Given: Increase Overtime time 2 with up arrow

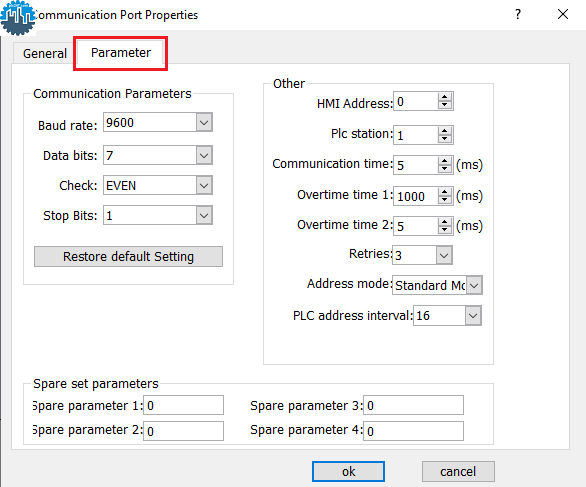Looking at the screenshot, I should (x=444, y=222).
